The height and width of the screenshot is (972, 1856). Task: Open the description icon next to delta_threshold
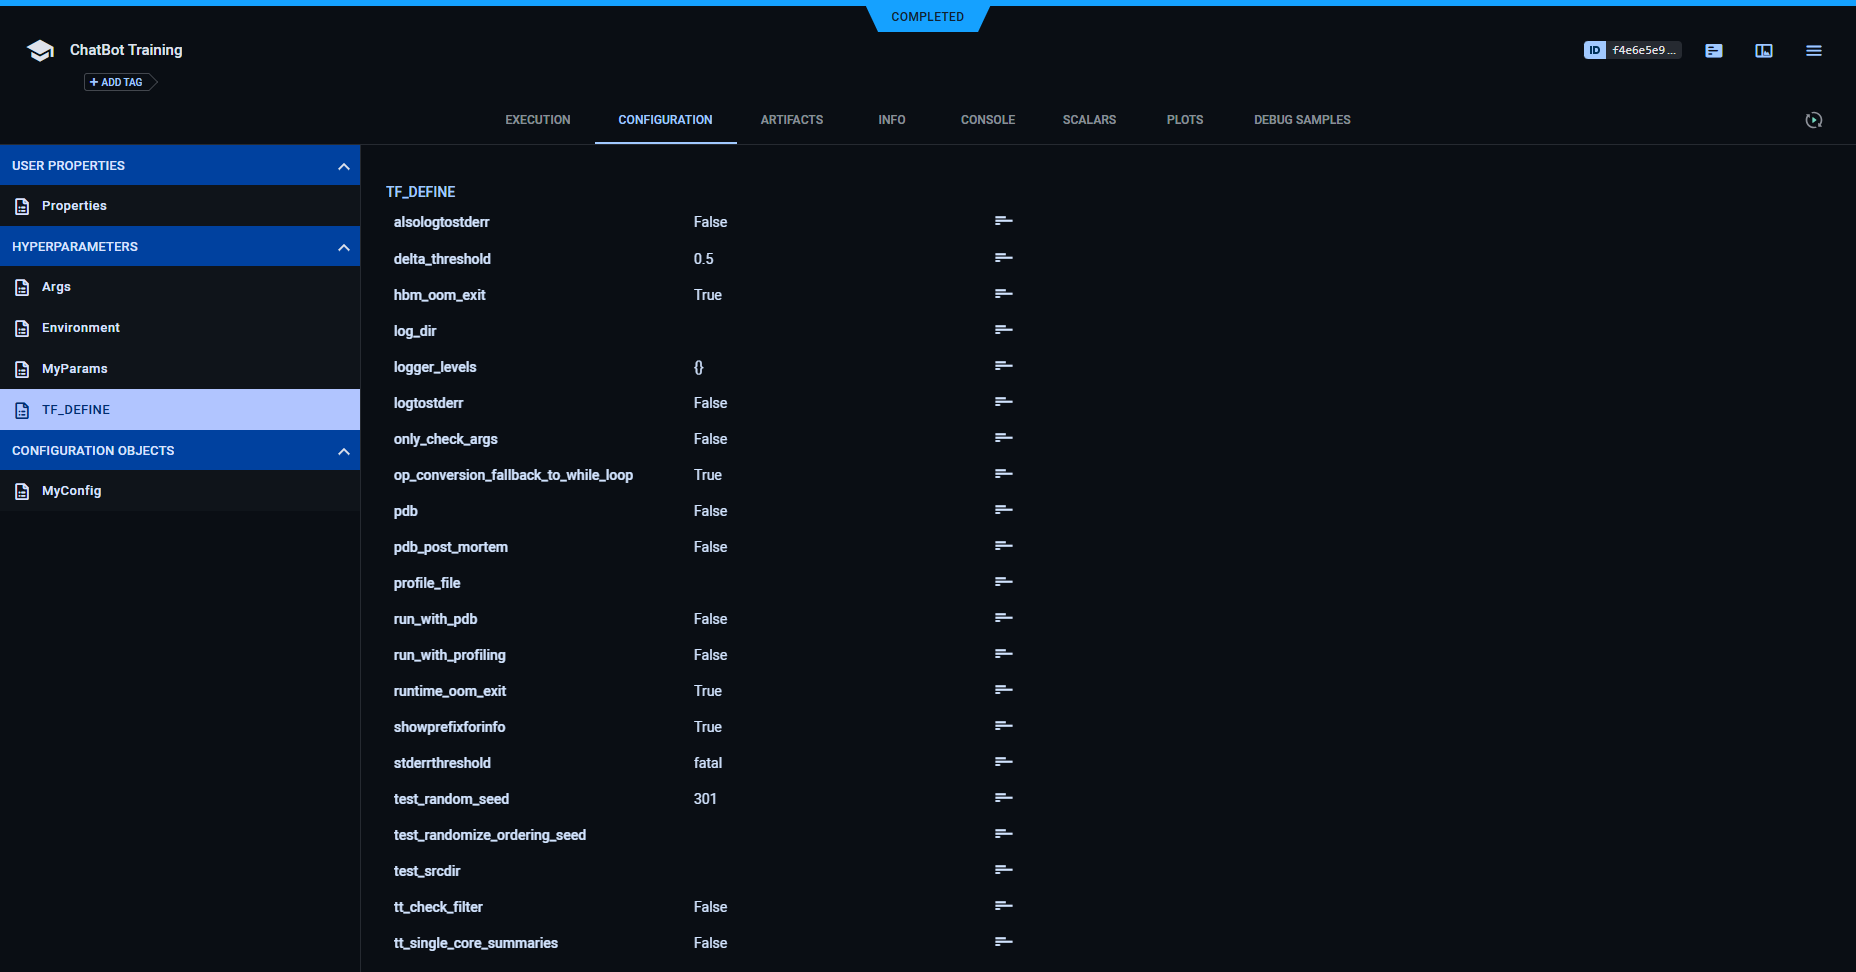coord(1001,257)
